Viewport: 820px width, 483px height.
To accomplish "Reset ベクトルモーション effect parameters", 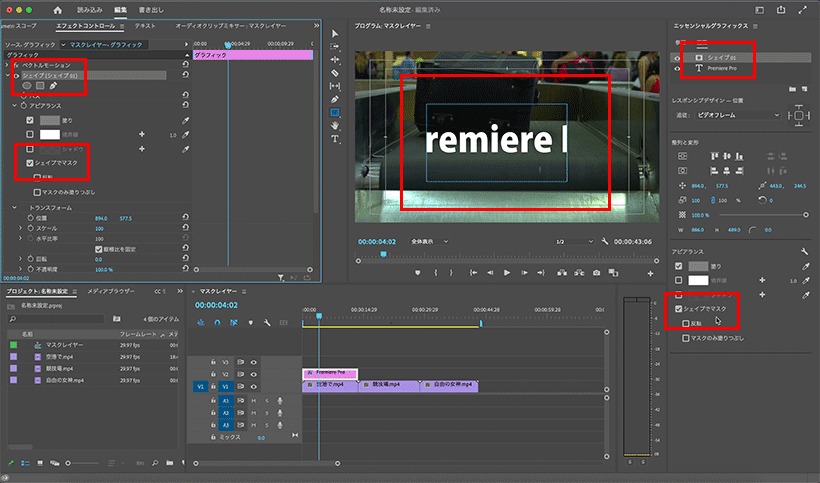I will tap(185, 64).
